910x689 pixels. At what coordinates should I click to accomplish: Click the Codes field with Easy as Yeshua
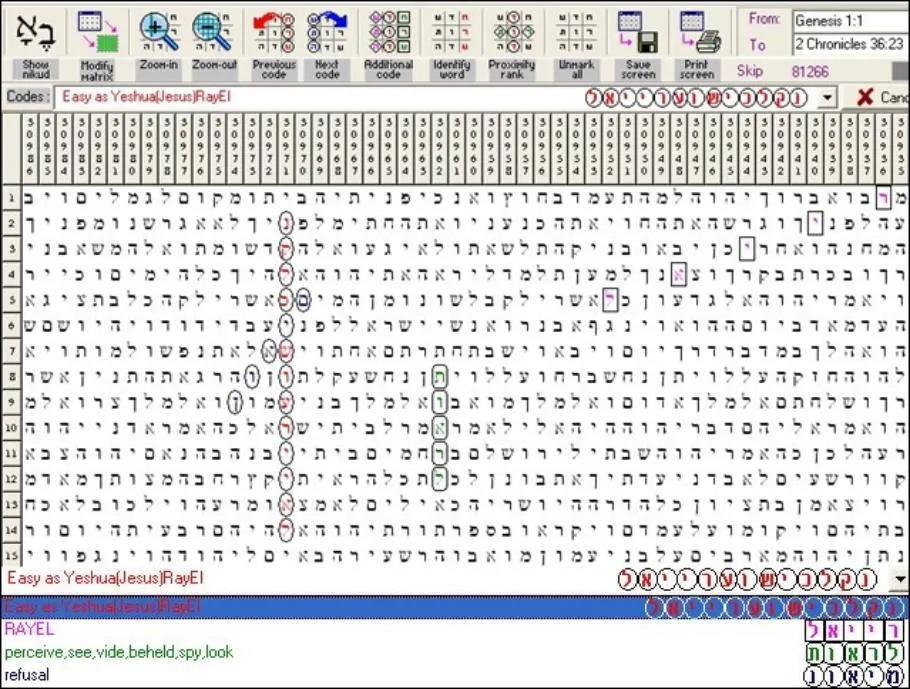[435, 97]
